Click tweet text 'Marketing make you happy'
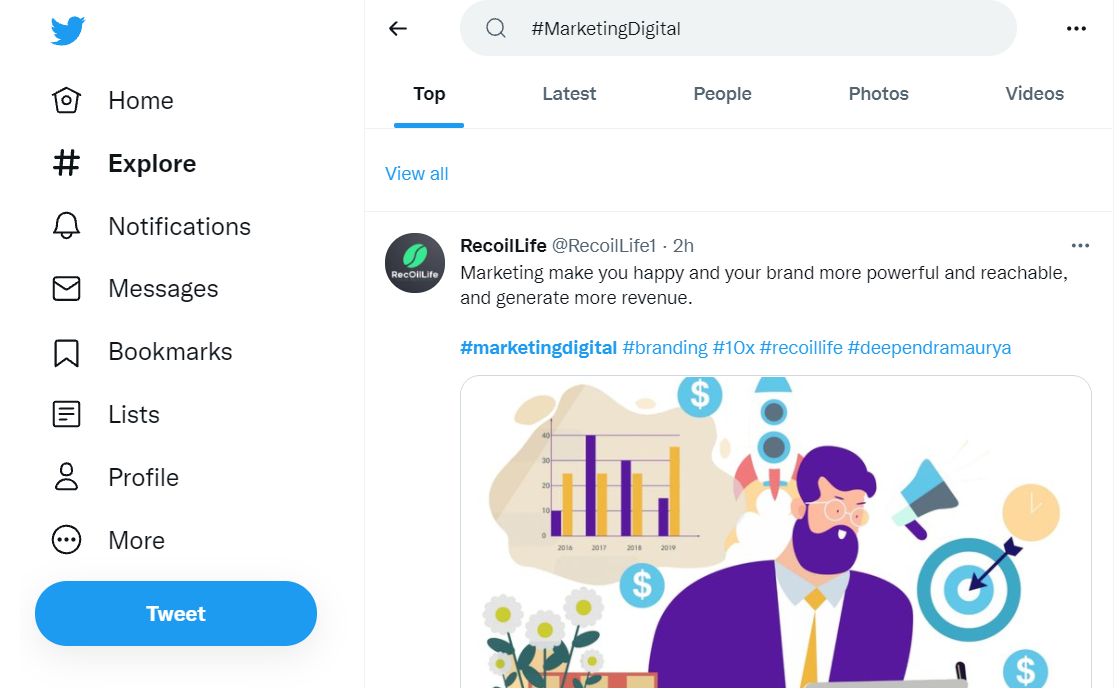The image size is (1116, 688). (544, 273)
